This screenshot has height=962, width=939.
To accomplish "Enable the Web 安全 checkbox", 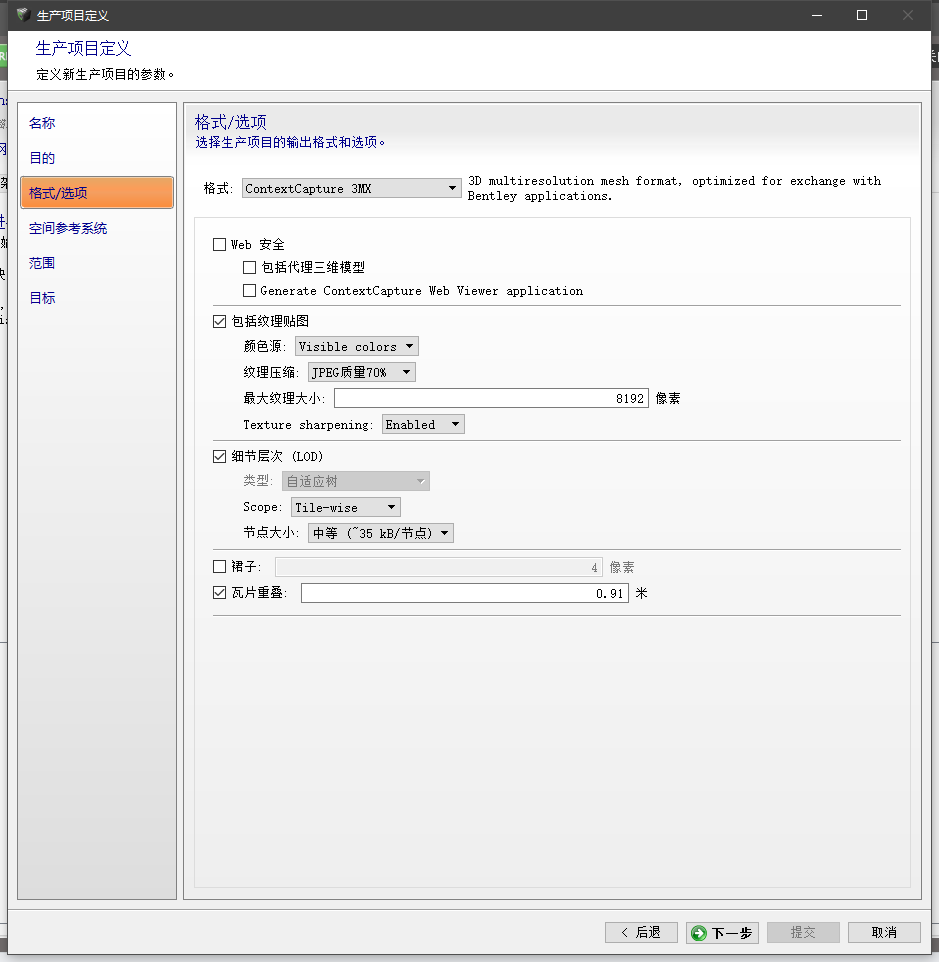I will pos(220,244).
